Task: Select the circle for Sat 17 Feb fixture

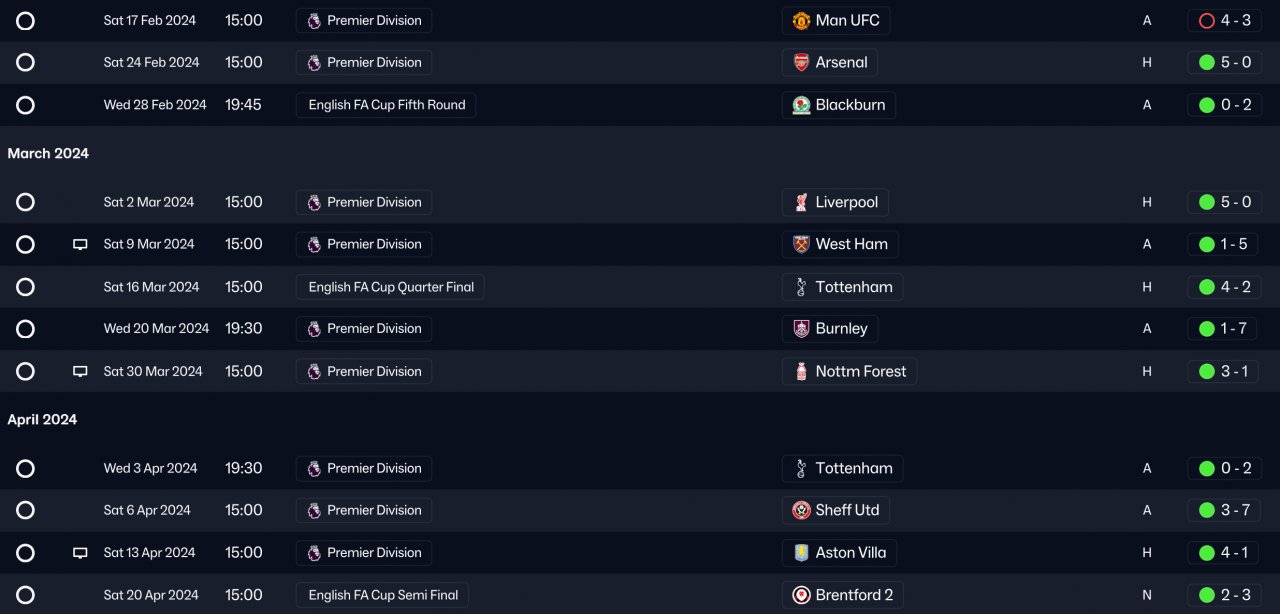Action: (26, 21)
